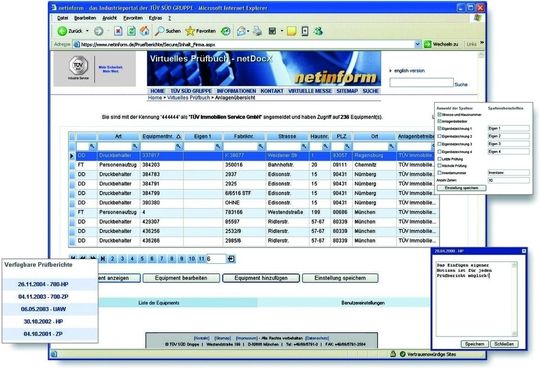Click the Equipment bearbeiten button
540x370 pixels.
point(181,278)
